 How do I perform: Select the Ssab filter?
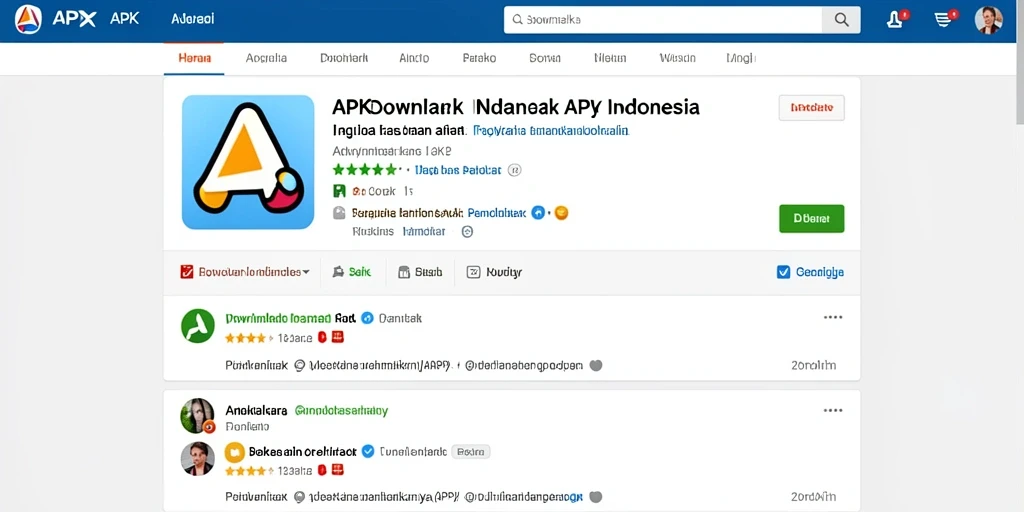point(420,272)
